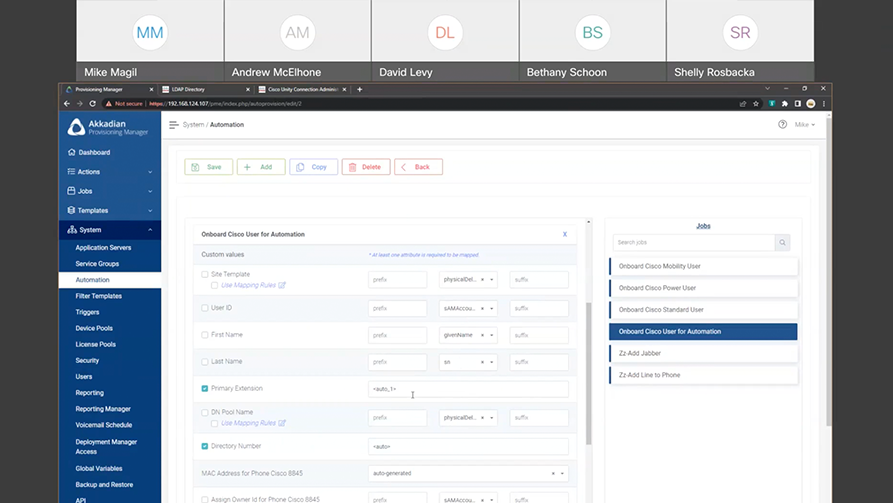
Task: Click the form panel vertical scrollbar
Action: click(x=588, y=373)
